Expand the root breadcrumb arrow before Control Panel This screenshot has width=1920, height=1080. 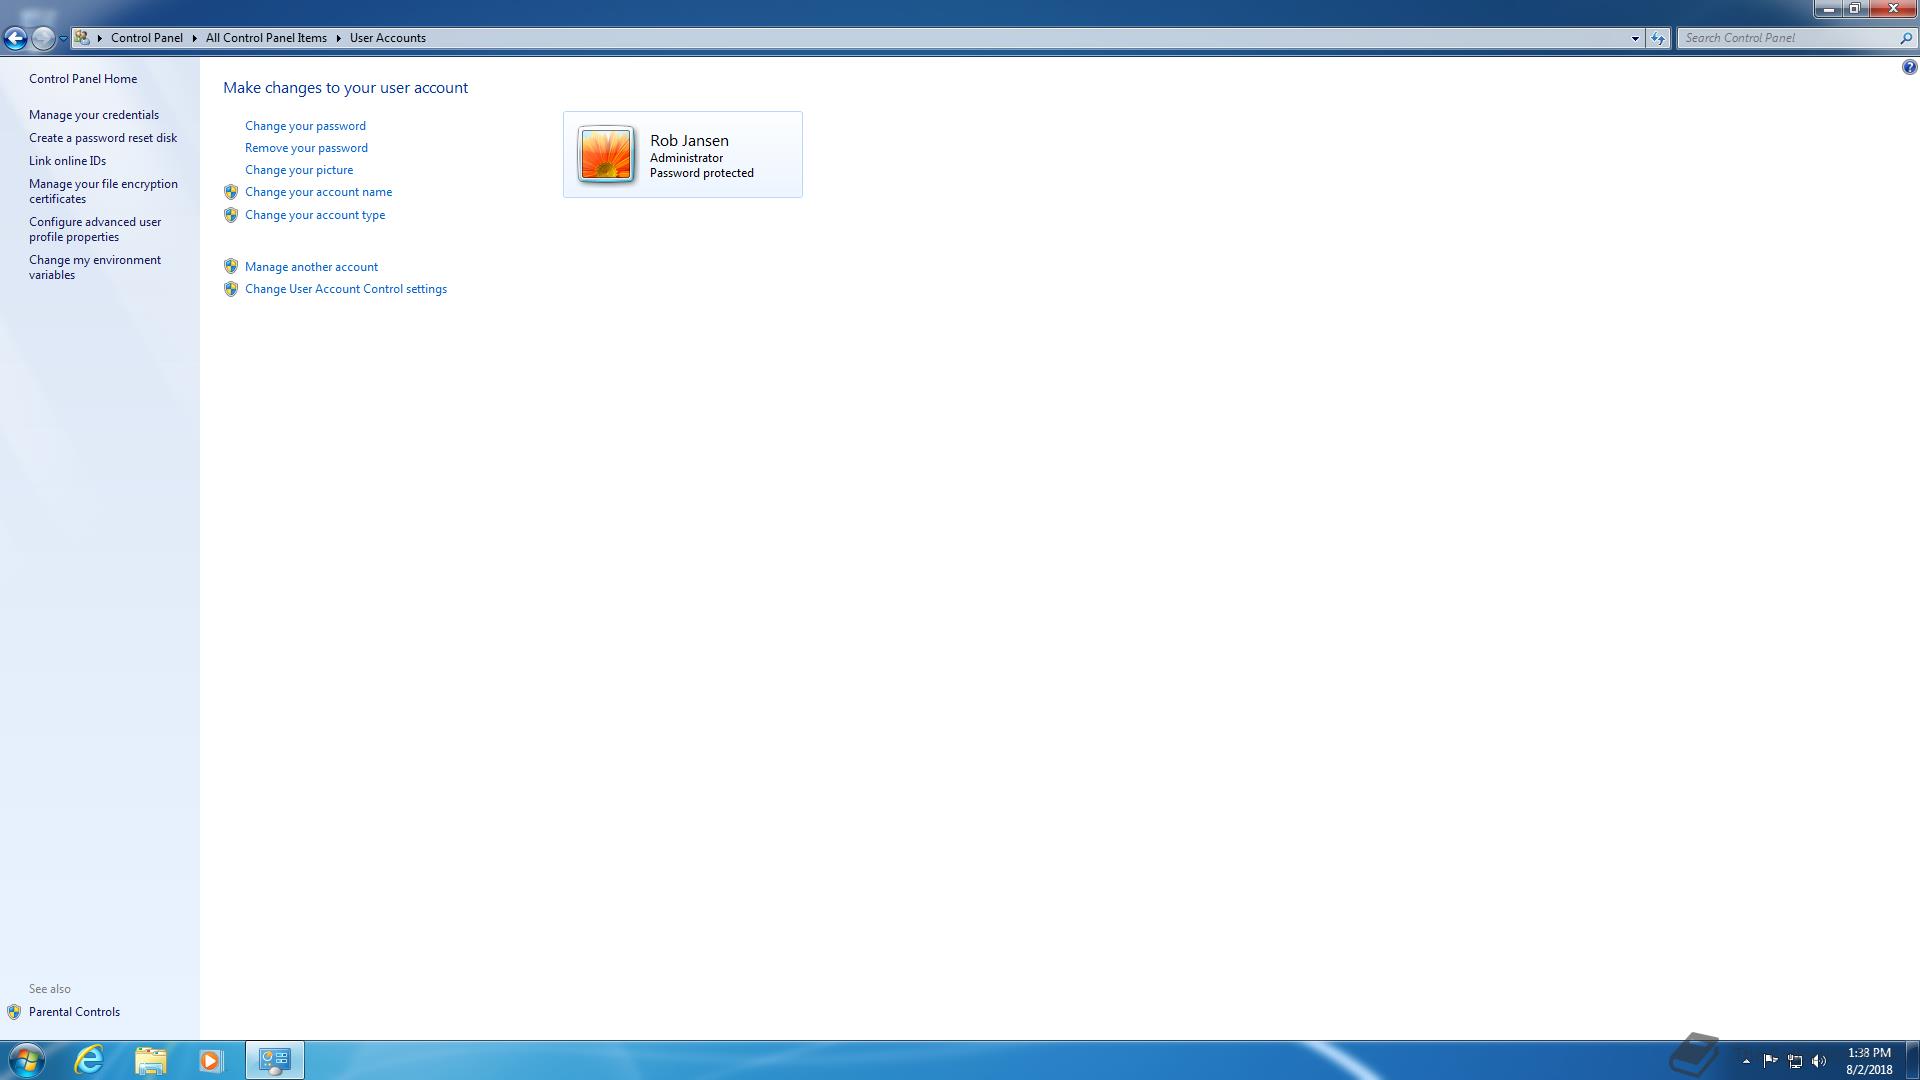pos(100,38)
